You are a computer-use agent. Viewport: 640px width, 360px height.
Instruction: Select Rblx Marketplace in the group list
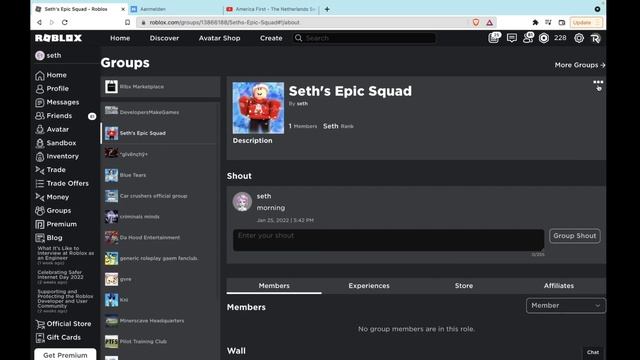[160, 87]
